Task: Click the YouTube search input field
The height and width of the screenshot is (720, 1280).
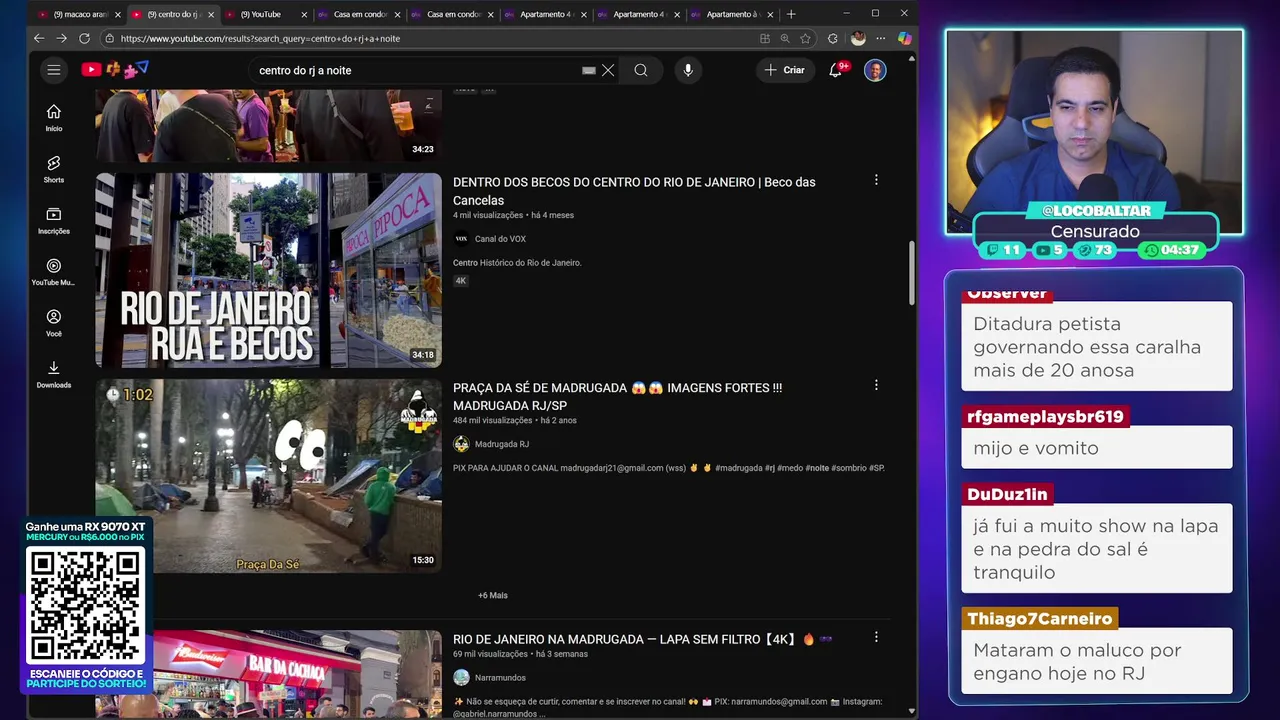Action: (x=415, y=70)
